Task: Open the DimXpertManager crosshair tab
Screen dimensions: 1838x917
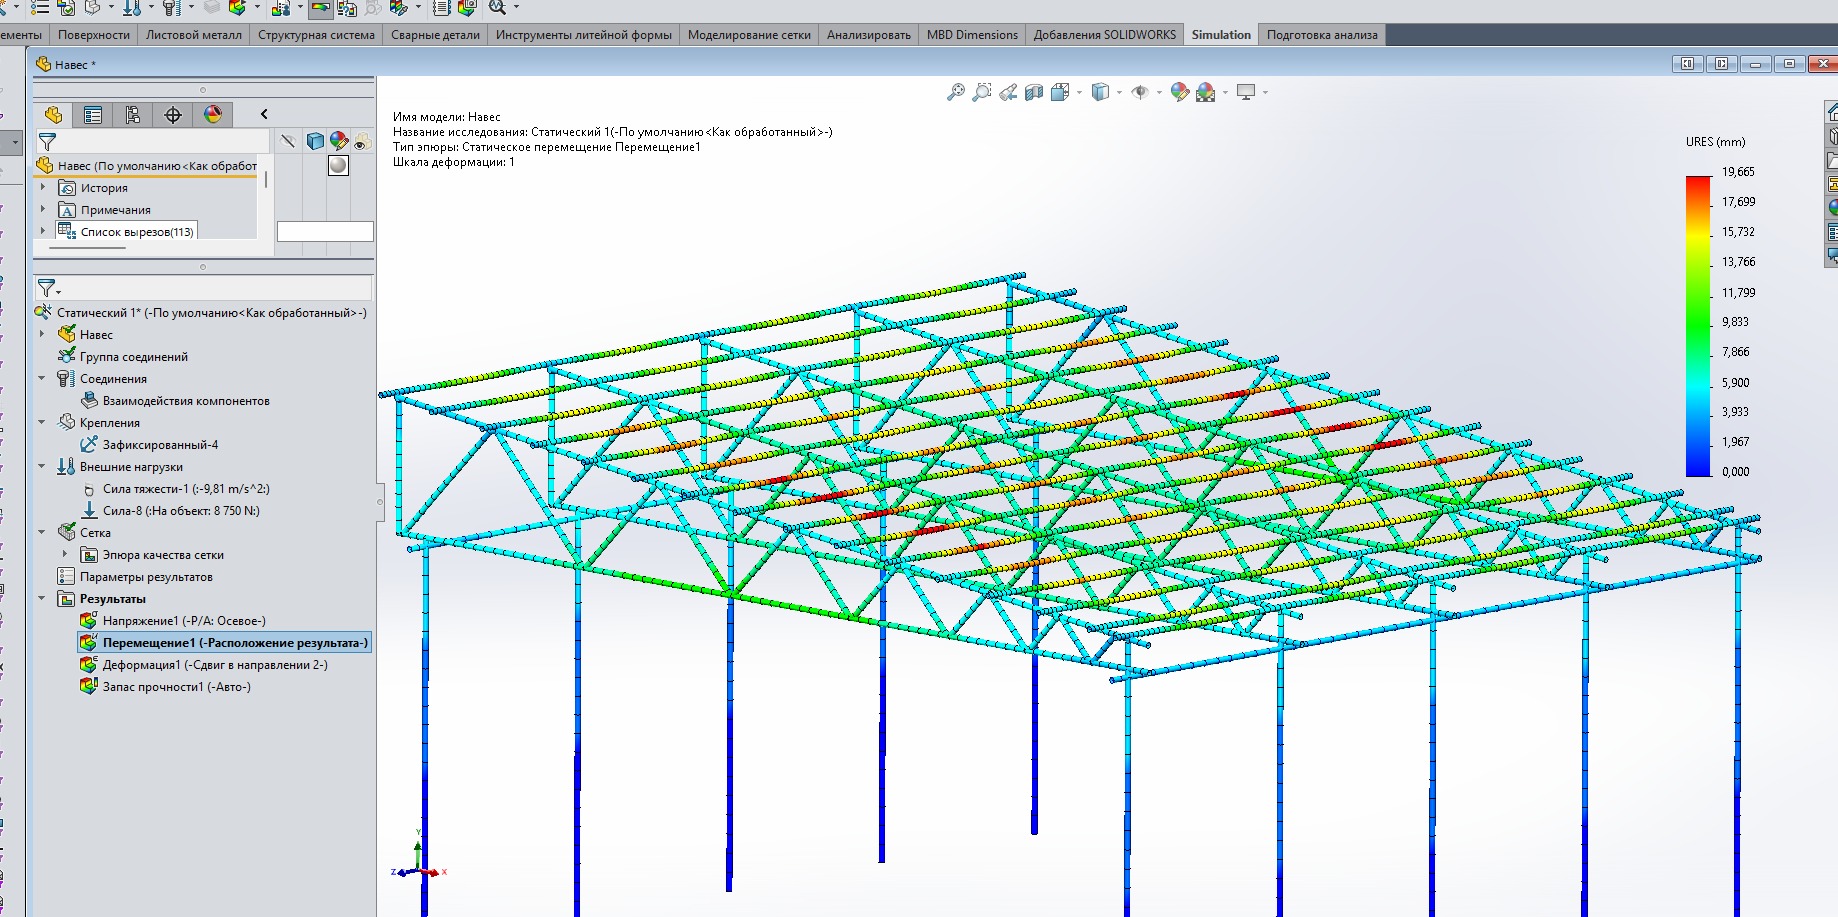Action: tap(173, 115)
